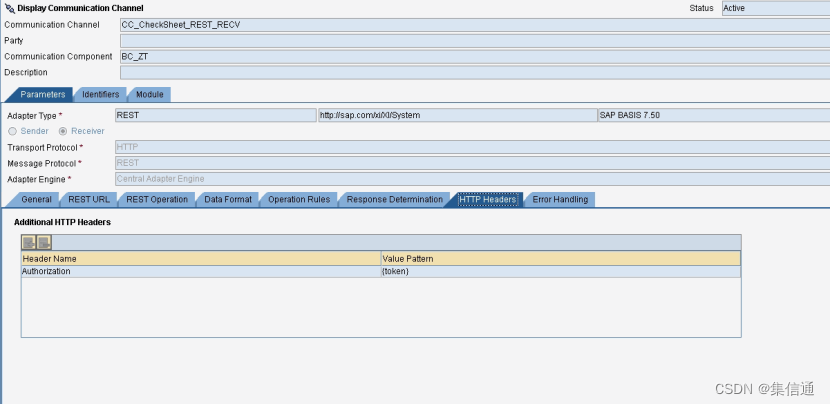
Task: Select the Receiver radio button
Action: [x=63, y=131]
